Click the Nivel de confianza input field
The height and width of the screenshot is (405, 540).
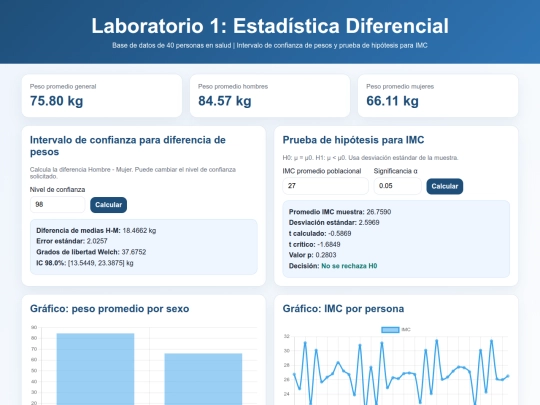click(x=58, y=205)
